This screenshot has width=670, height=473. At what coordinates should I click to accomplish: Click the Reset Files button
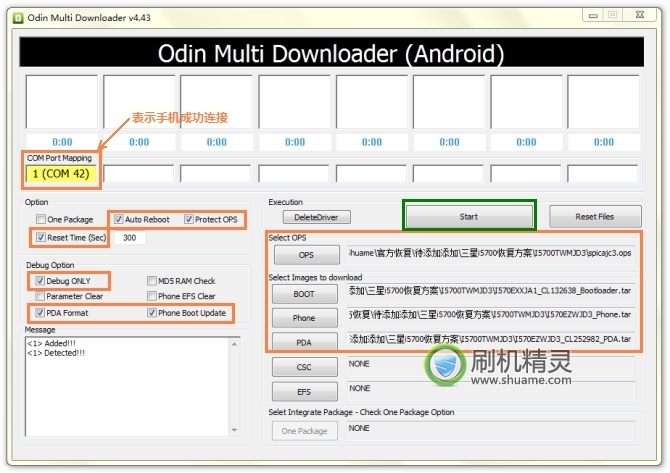[x=595, y=217]
